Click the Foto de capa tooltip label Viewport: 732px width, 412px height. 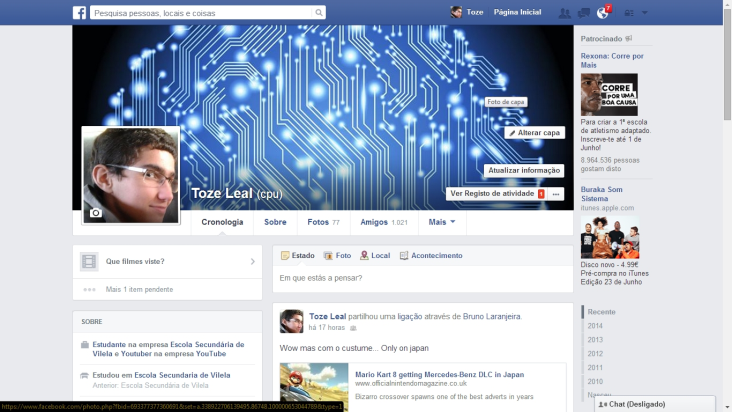506,102
